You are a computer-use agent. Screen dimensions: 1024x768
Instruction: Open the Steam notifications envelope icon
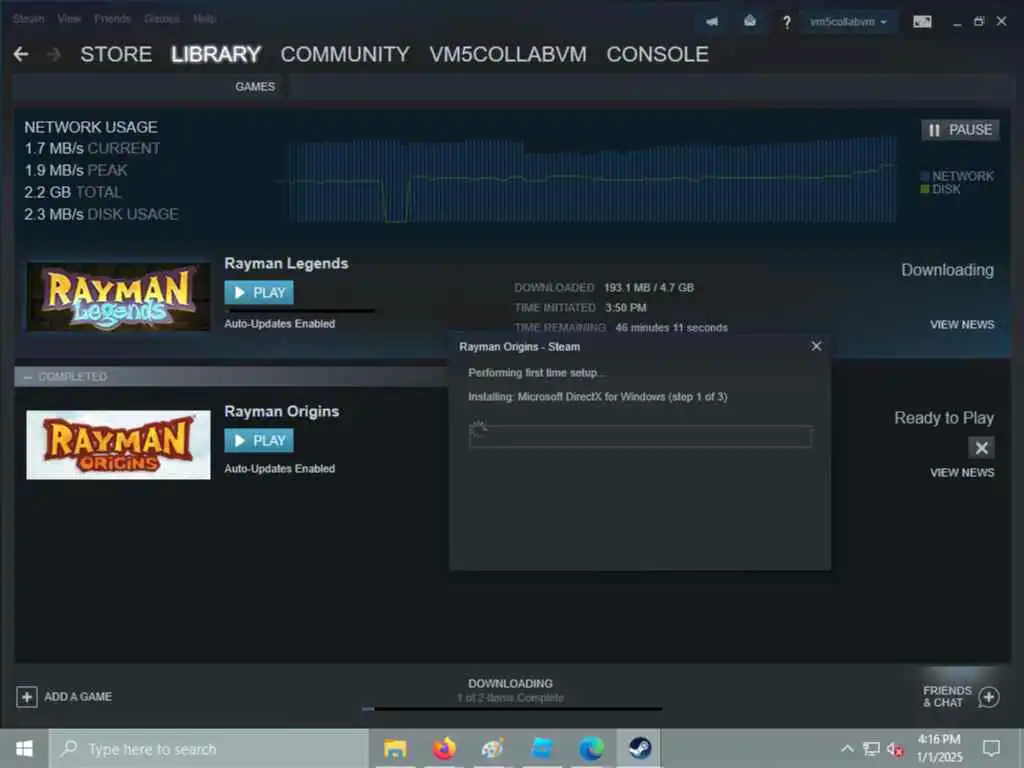[750, 22]
